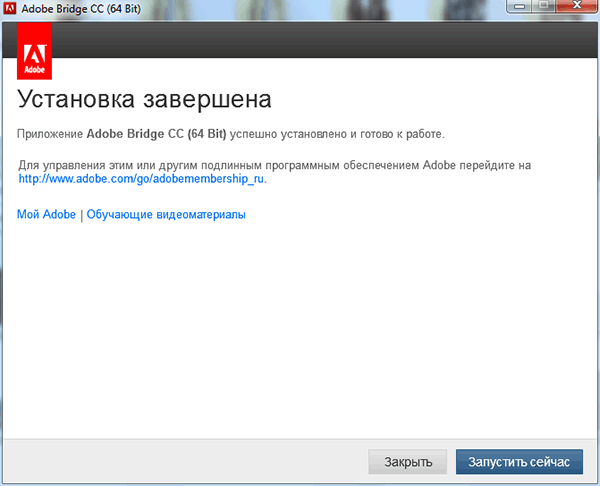600x486 pixels.
Task: Click the Закрыть button
Action: (x=408, y=462)
